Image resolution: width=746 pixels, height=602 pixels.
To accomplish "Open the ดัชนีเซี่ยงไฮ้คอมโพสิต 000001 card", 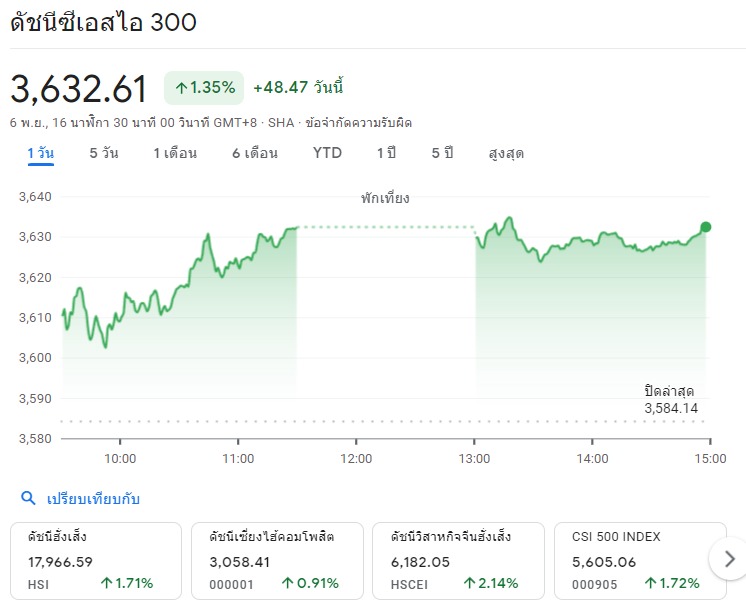I will tap(277, 561).
